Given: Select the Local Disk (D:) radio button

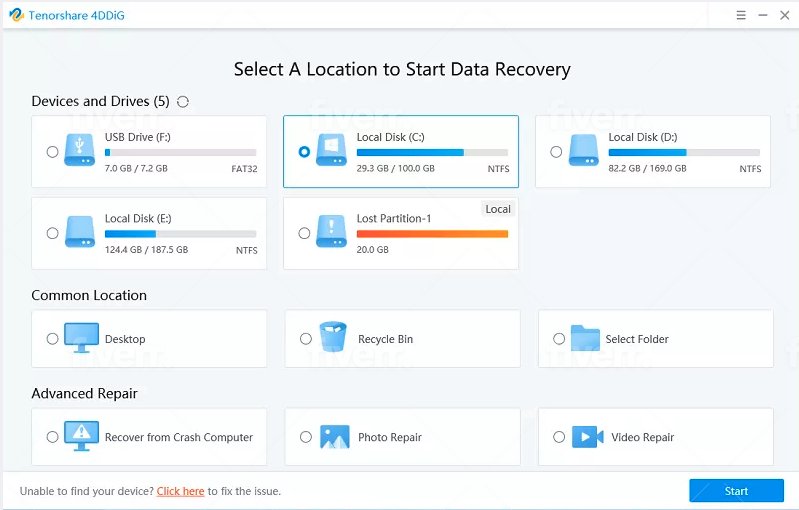Looking at the screenshot, I should coord(556,152).
